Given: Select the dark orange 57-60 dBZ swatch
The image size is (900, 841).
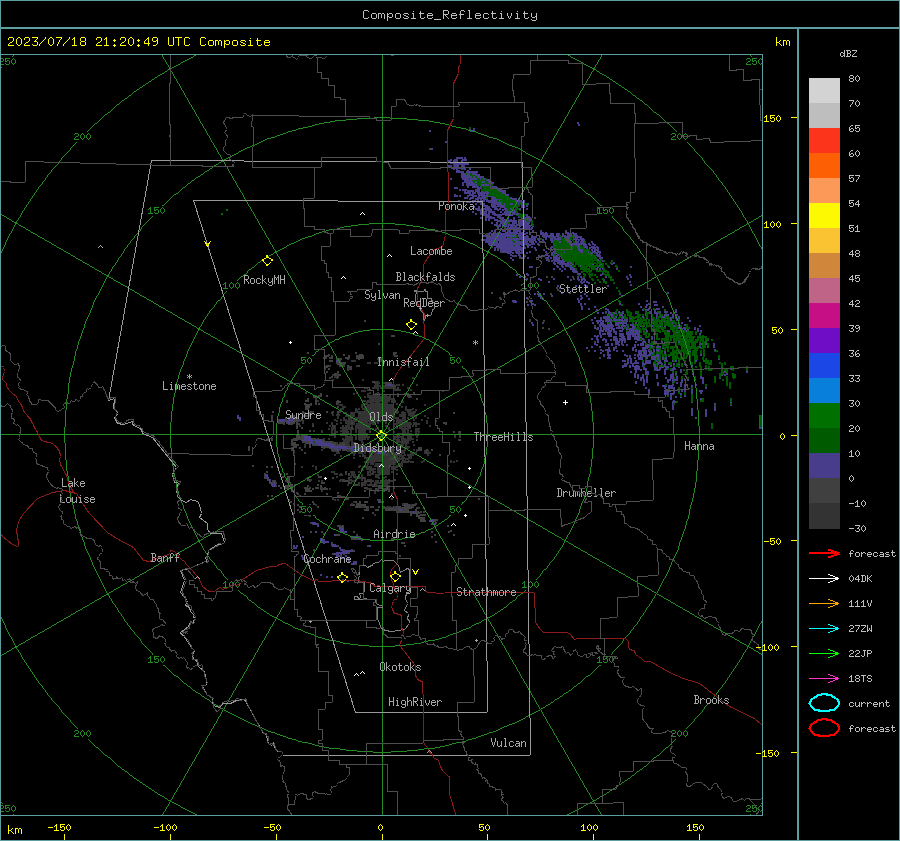Looking at the screenshot, I should click(x=824, y=165).
